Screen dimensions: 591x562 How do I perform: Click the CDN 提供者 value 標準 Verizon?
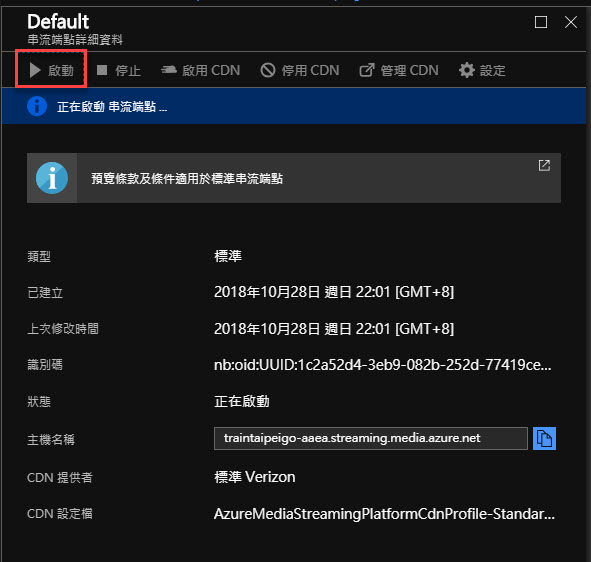click(x=255, y=477)
